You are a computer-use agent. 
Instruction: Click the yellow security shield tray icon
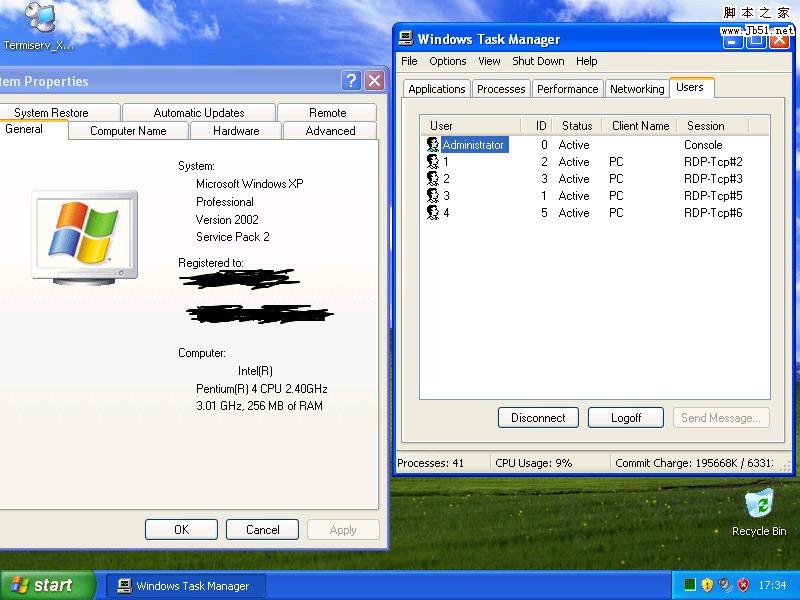click(707, 585)
